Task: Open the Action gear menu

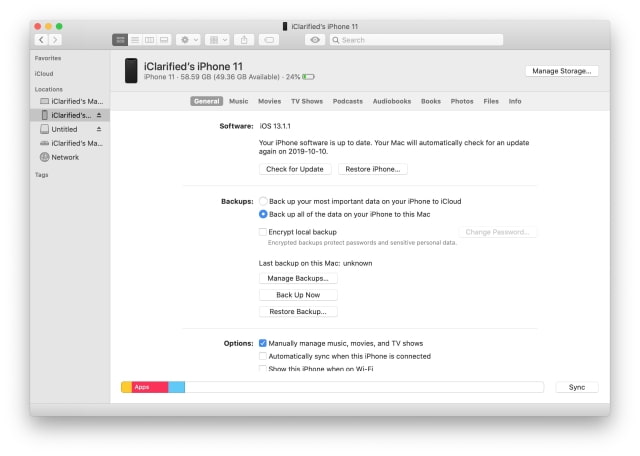Action: click(189, 40)
